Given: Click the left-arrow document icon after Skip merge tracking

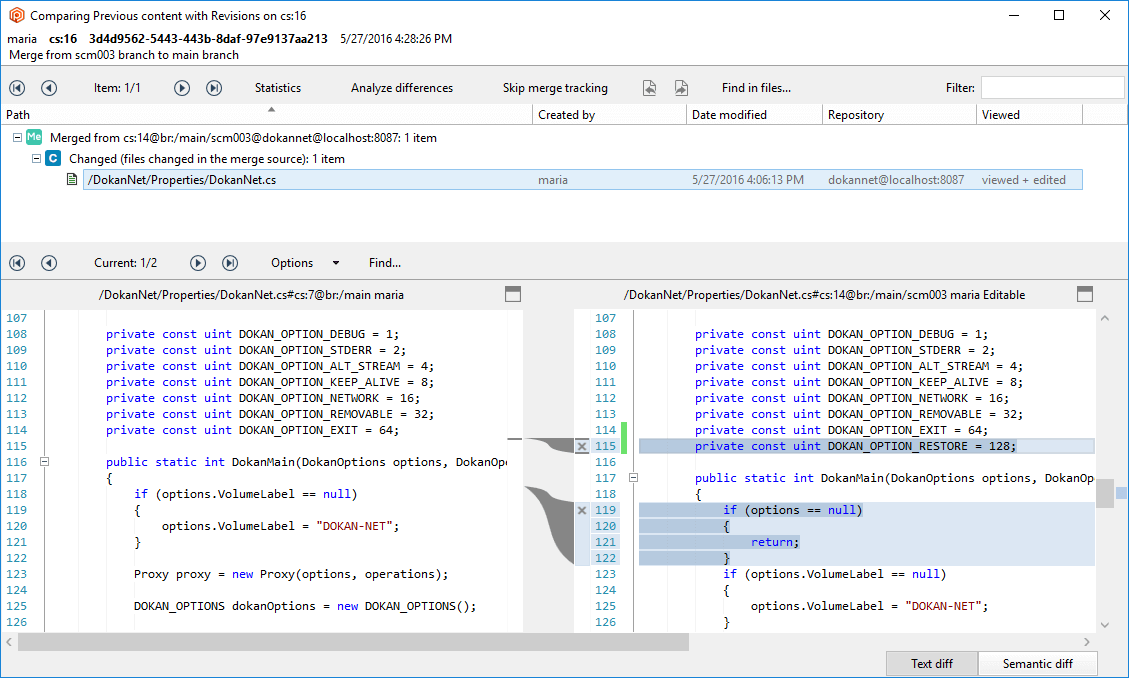Looking at the screenshot, I should click(649, 88).
